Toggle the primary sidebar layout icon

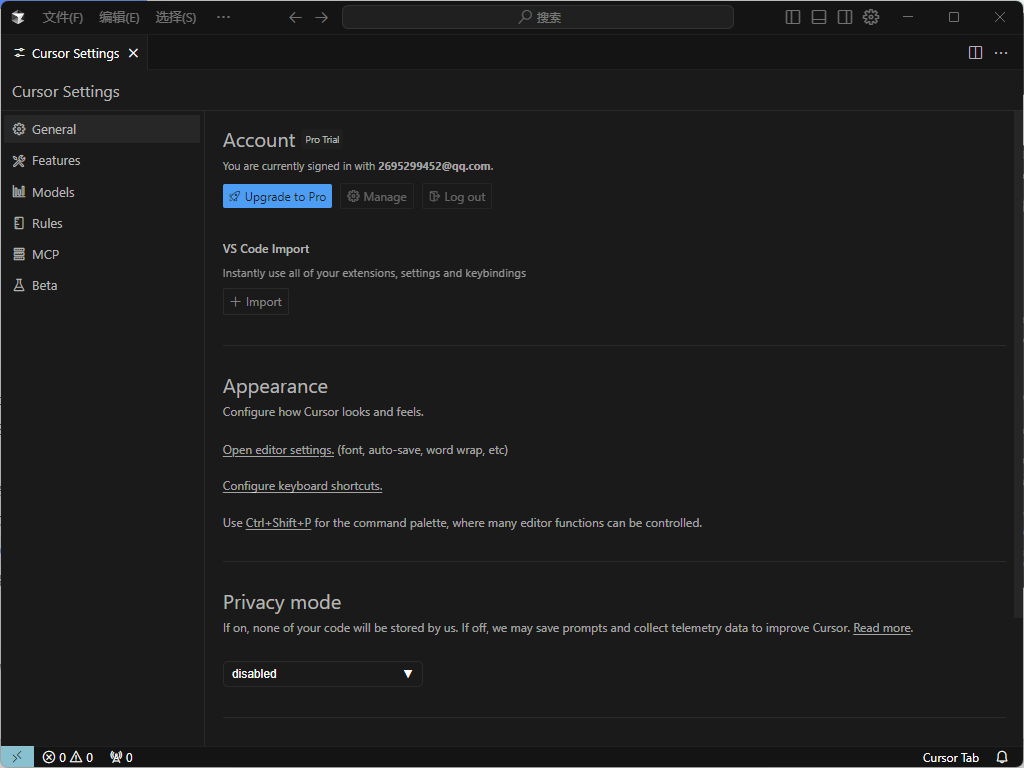[x=793, y=17]
